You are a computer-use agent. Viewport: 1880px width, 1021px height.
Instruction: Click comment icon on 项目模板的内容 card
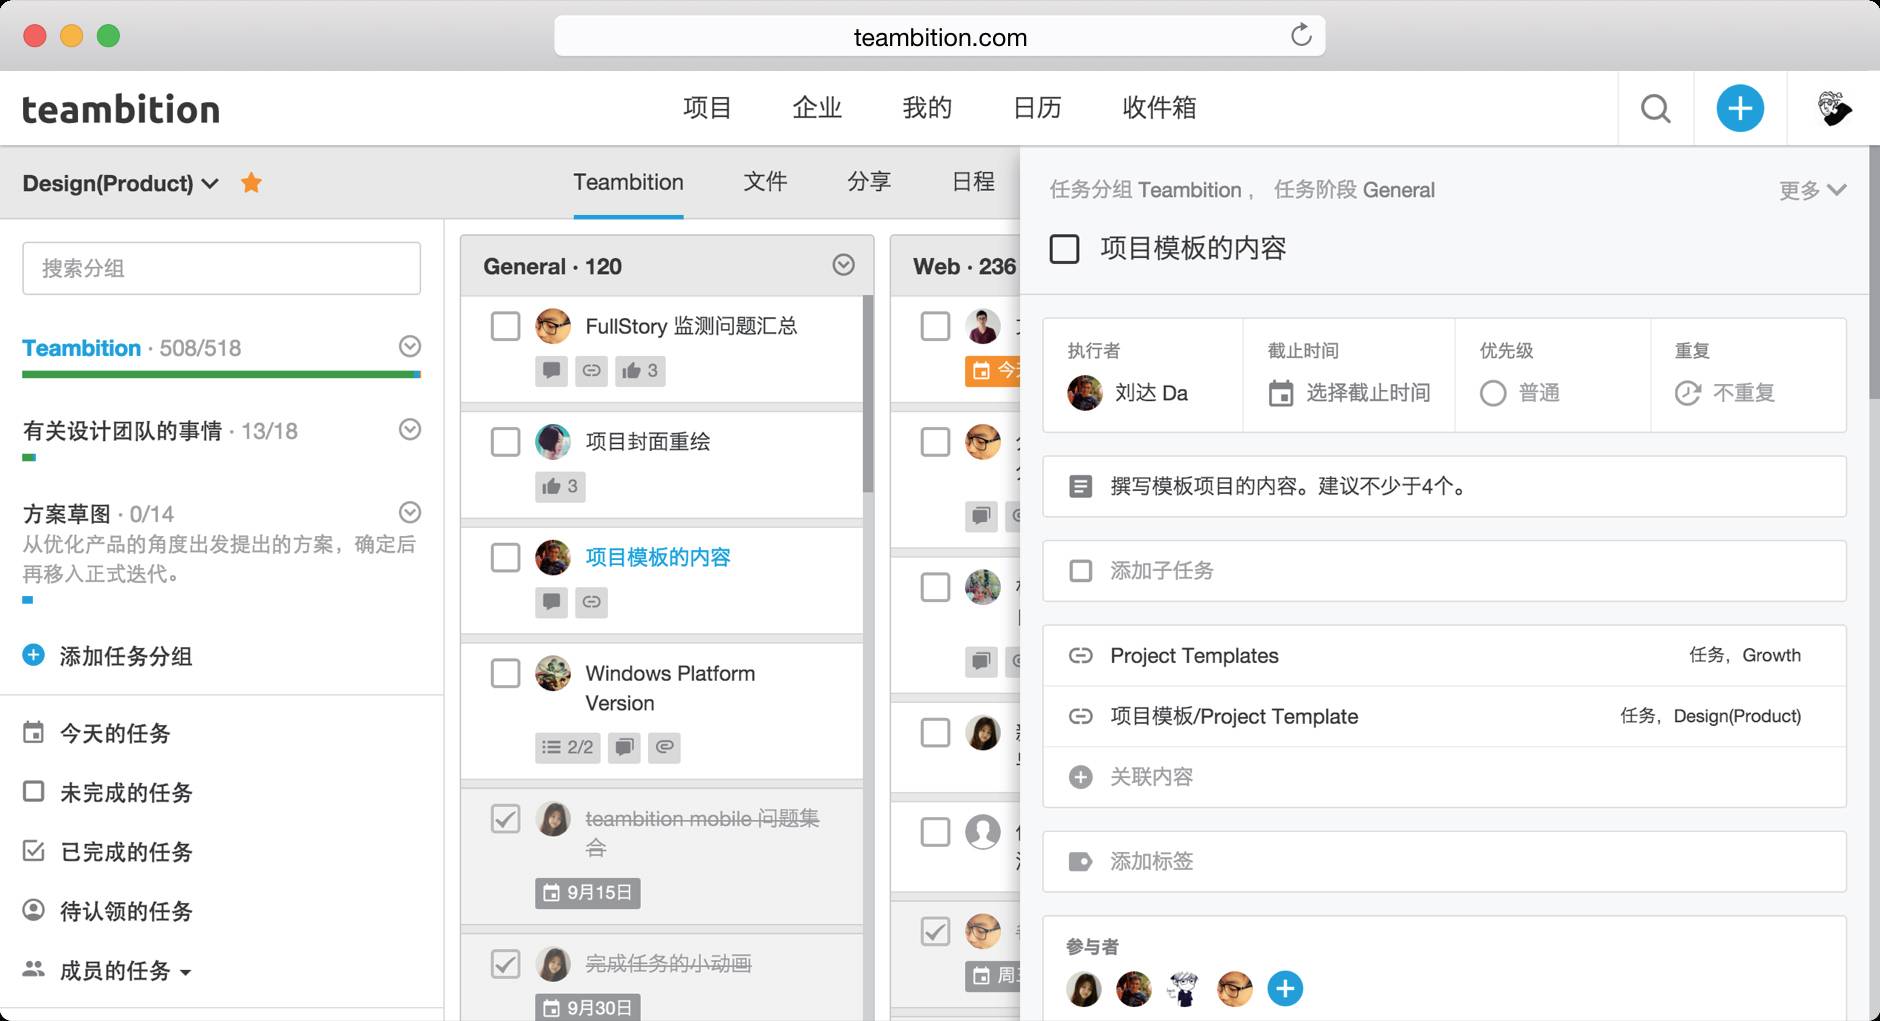pyautogui.click(x=551, y=602)
